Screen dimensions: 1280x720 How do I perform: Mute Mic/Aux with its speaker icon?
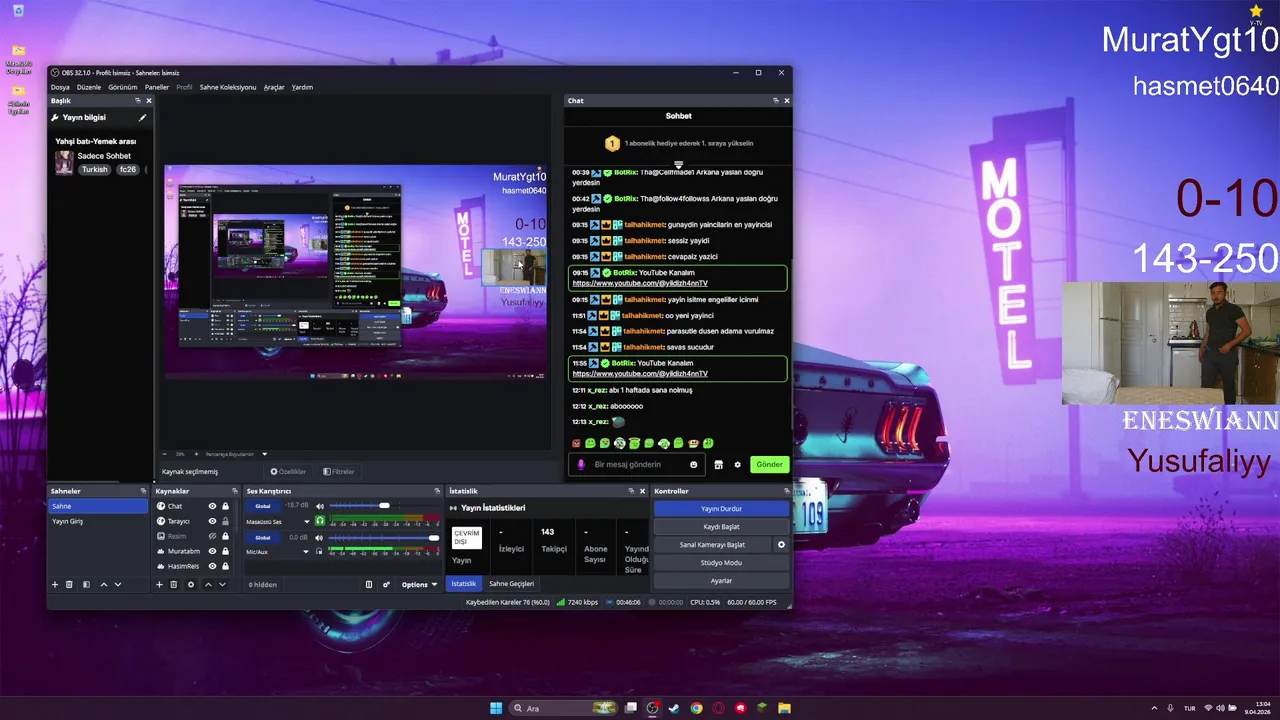click(320, 537)
